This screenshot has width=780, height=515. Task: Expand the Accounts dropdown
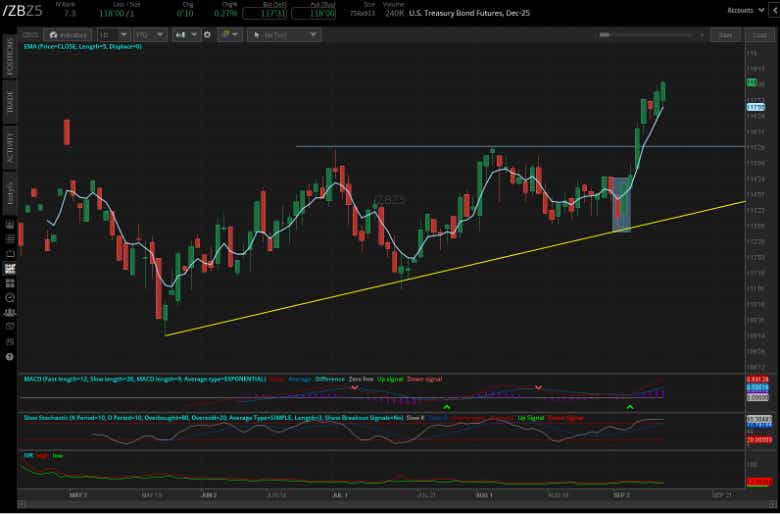(746, 10)
